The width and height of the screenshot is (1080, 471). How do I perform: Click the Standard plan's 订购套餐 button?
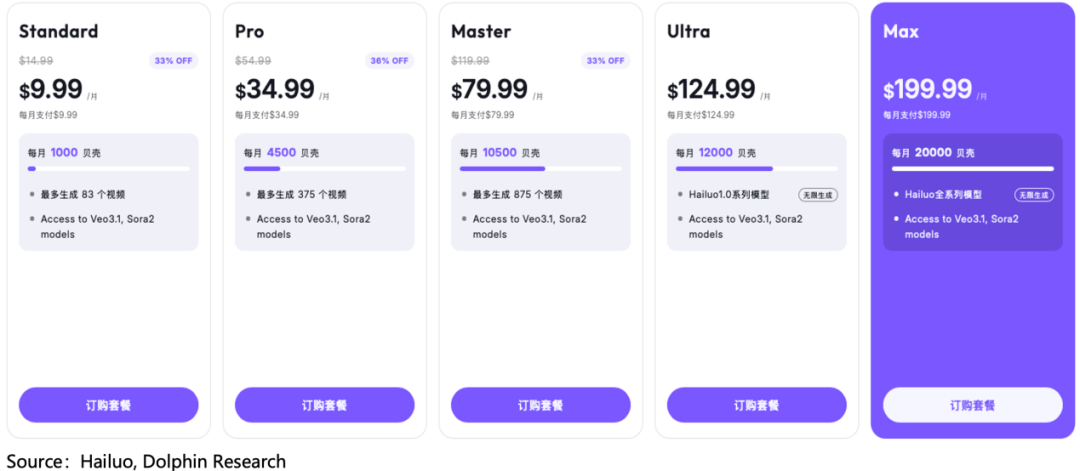108,405
